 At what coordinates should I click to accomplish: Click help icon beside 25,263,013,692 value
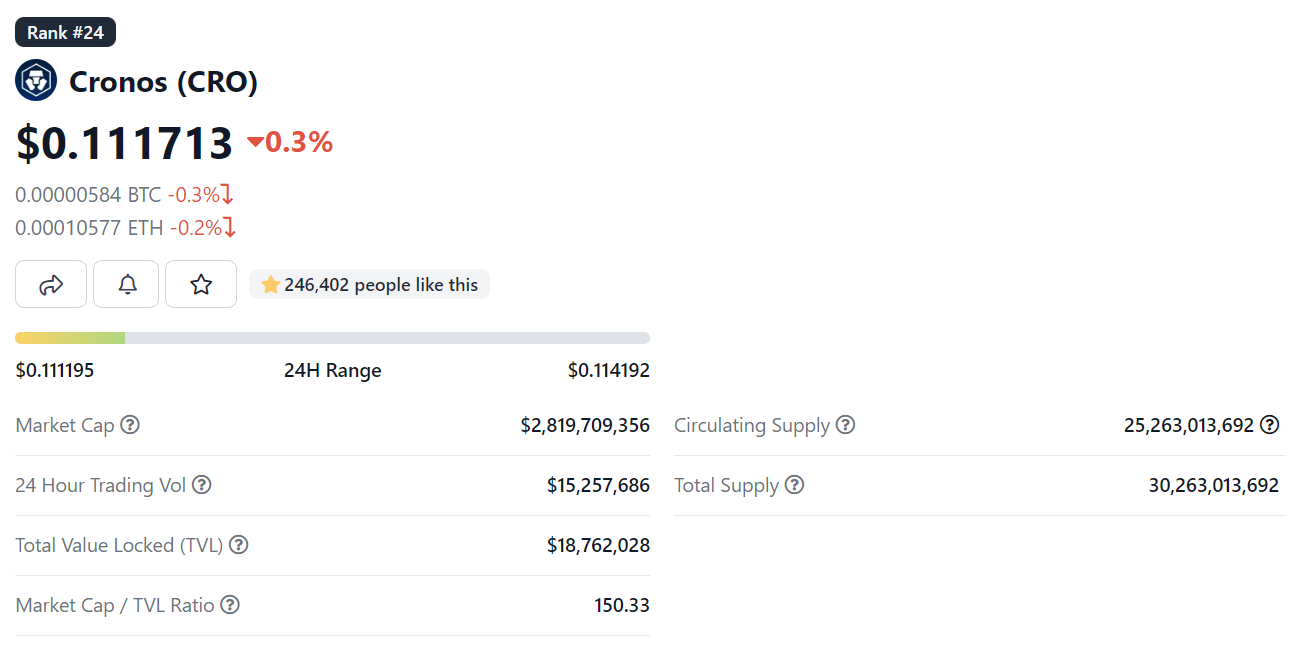tap(1270, 425)
